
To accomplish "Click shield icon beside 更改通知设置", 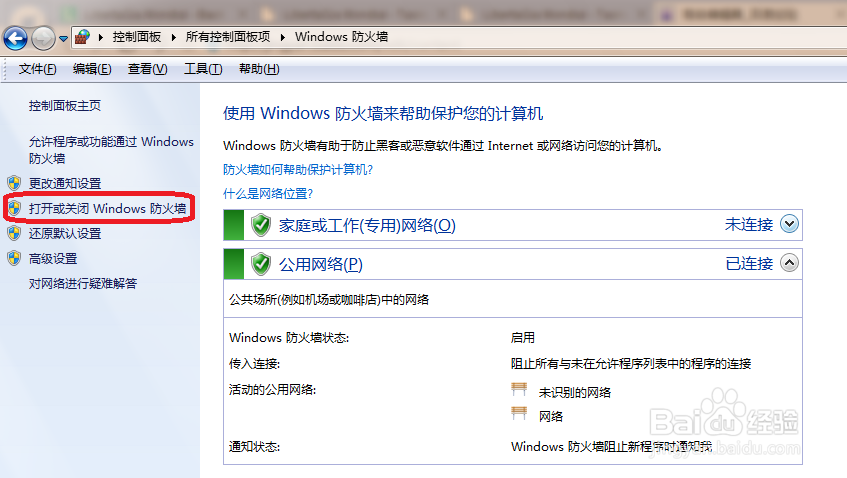I will pos(15,183).
